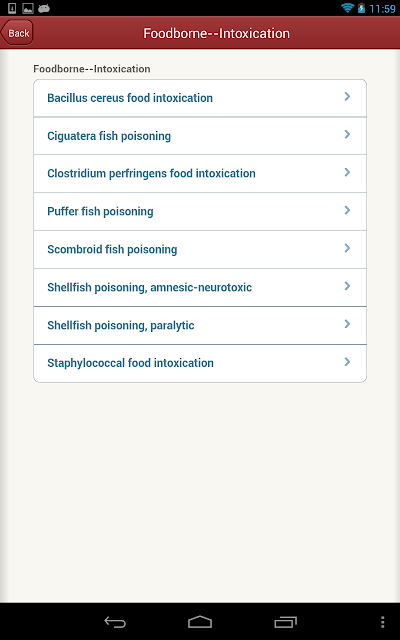
Task: Open the recent apps navigation icon
Action: (285, 622)
